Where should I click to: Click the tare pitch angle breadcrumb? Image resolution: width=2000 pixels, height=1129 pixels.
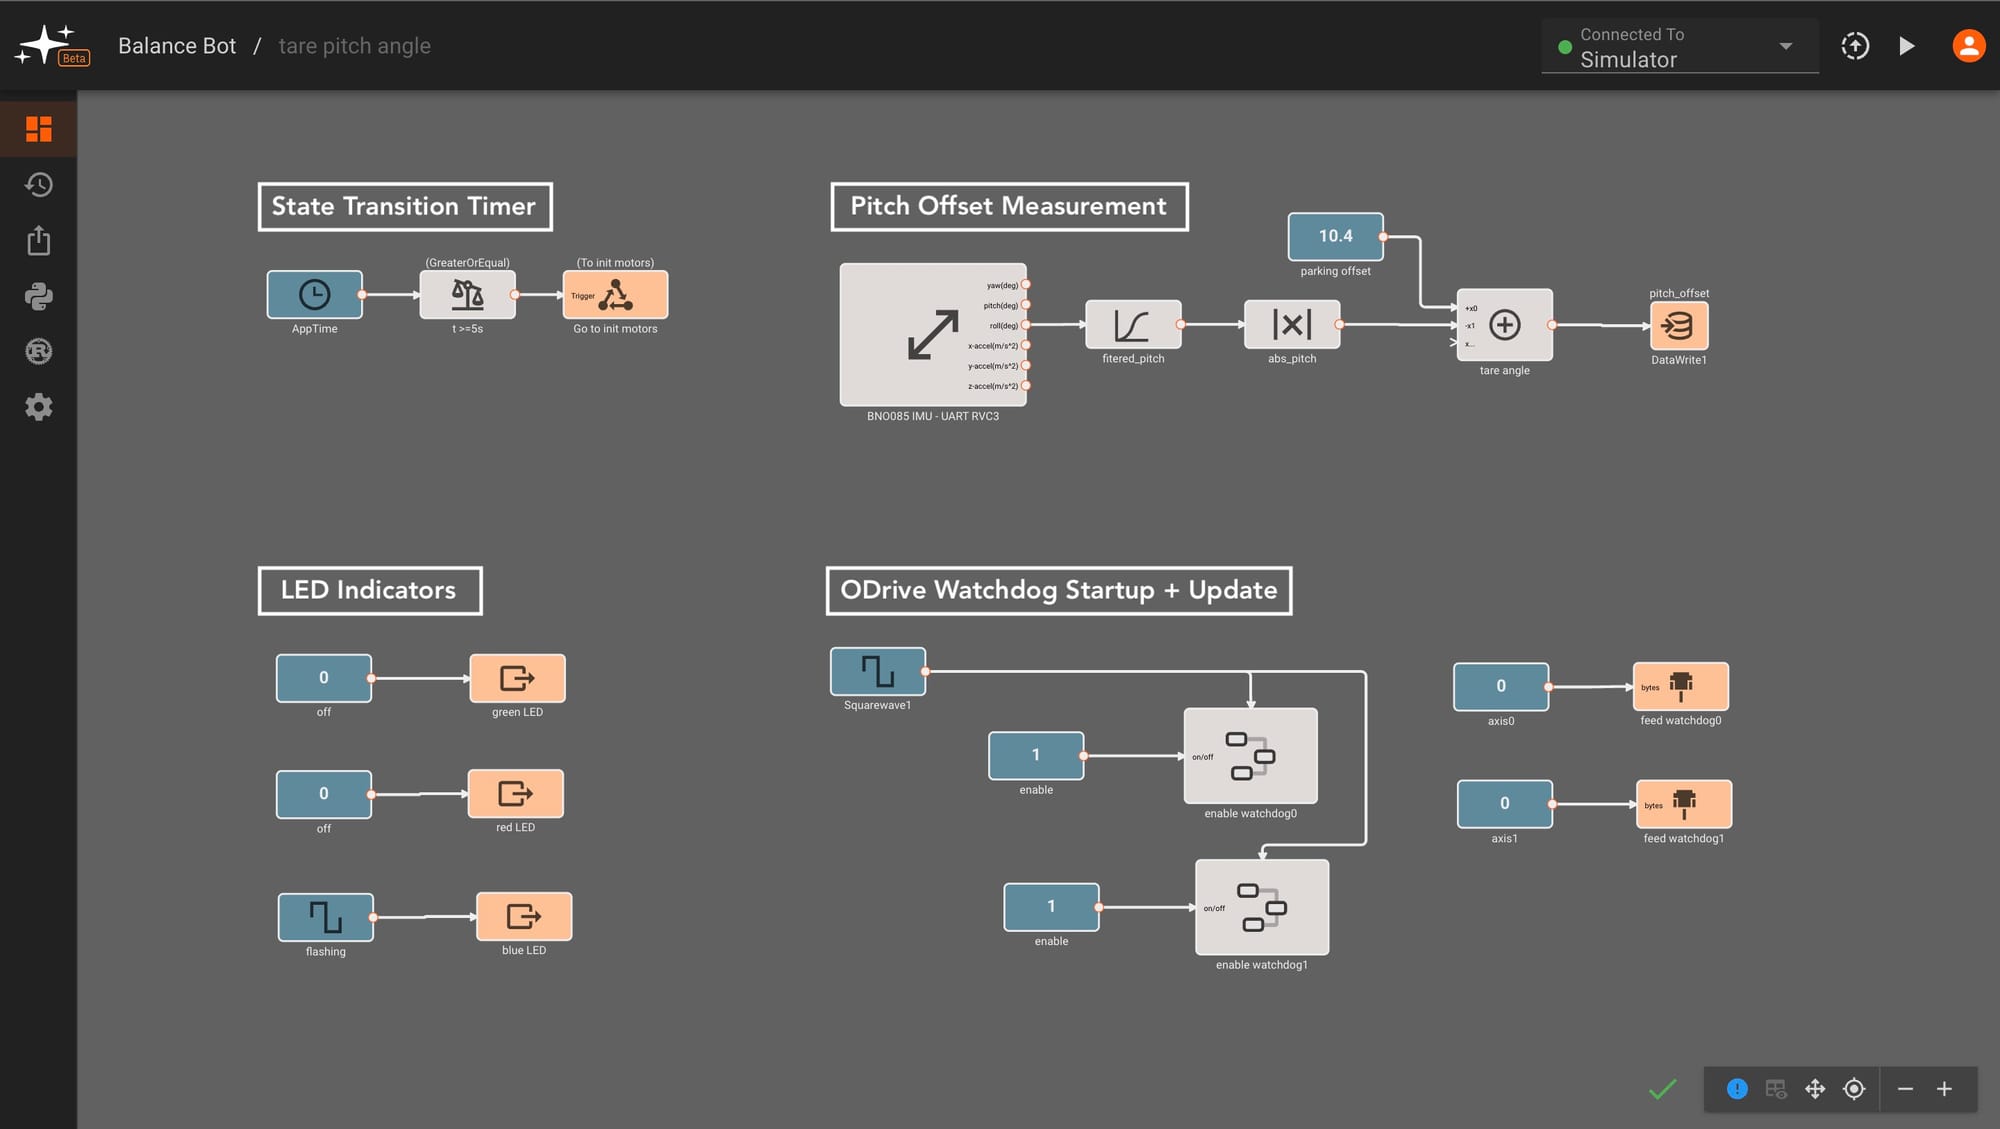click(x=354, y=46)
